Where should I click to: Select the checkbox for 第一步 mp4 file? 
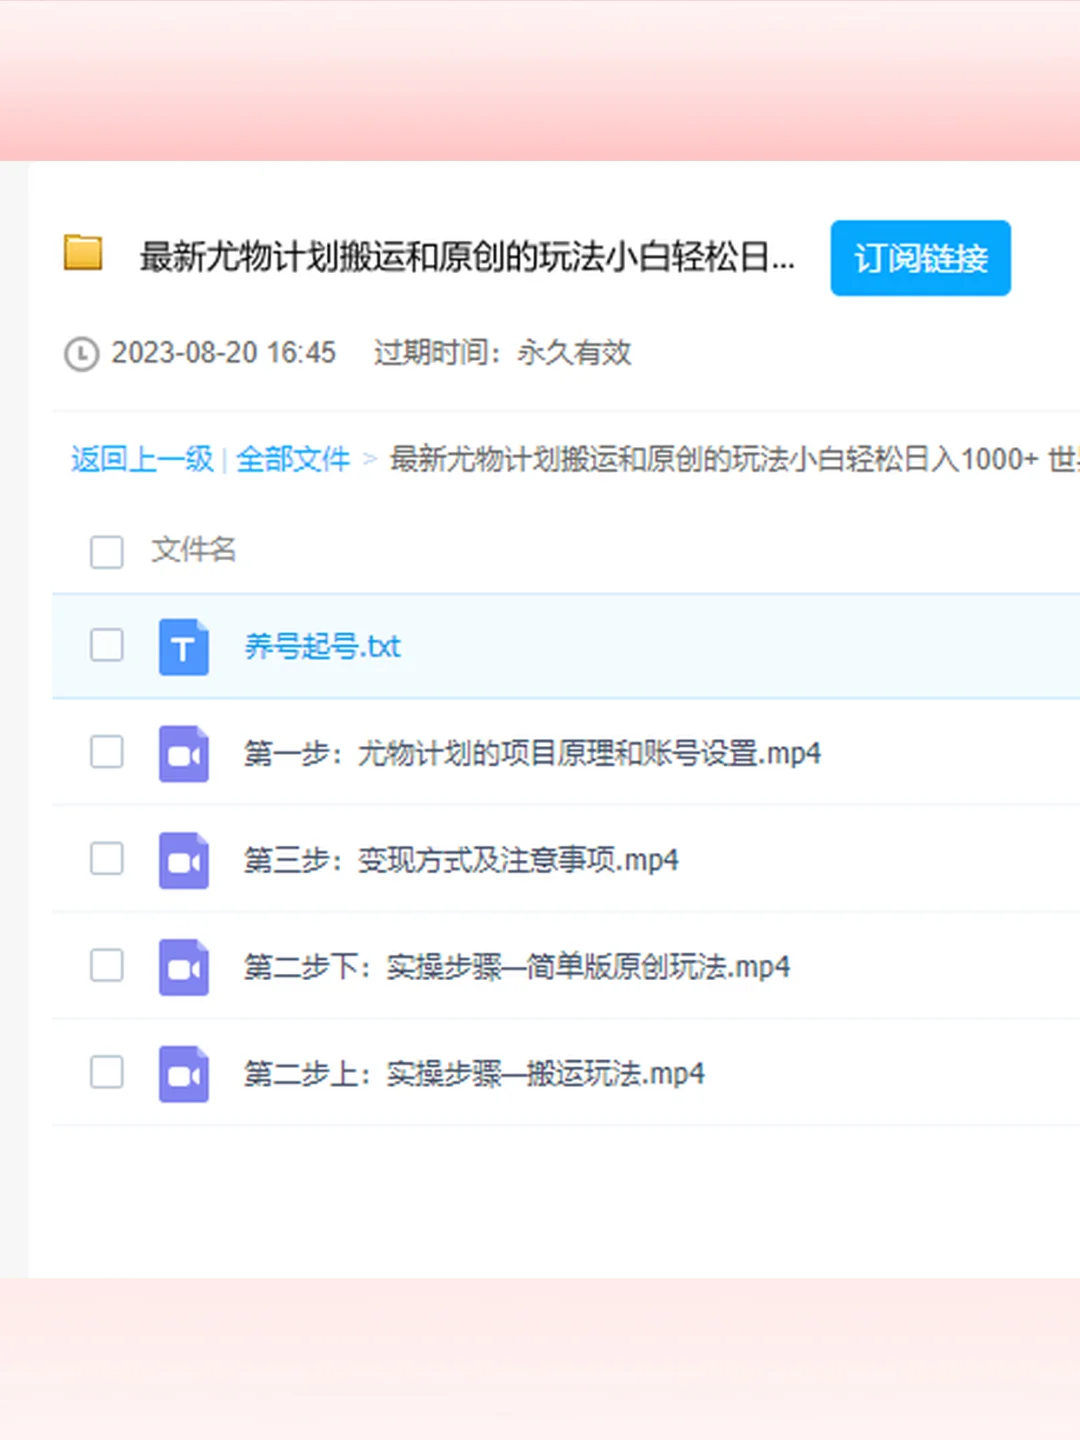tap(107, 752)
